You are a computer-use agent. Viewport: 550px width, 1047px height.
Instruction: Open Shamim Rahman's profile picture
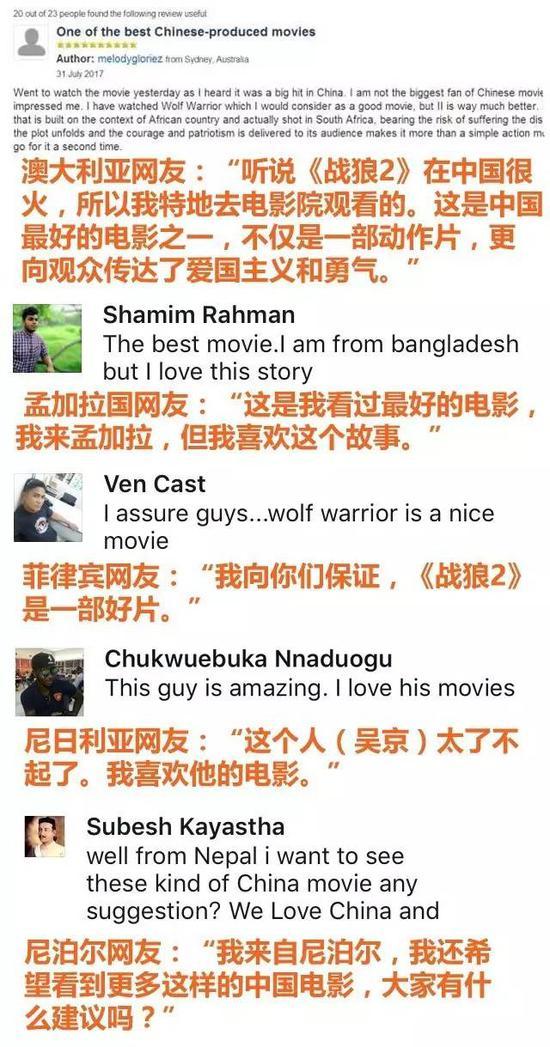47,339
